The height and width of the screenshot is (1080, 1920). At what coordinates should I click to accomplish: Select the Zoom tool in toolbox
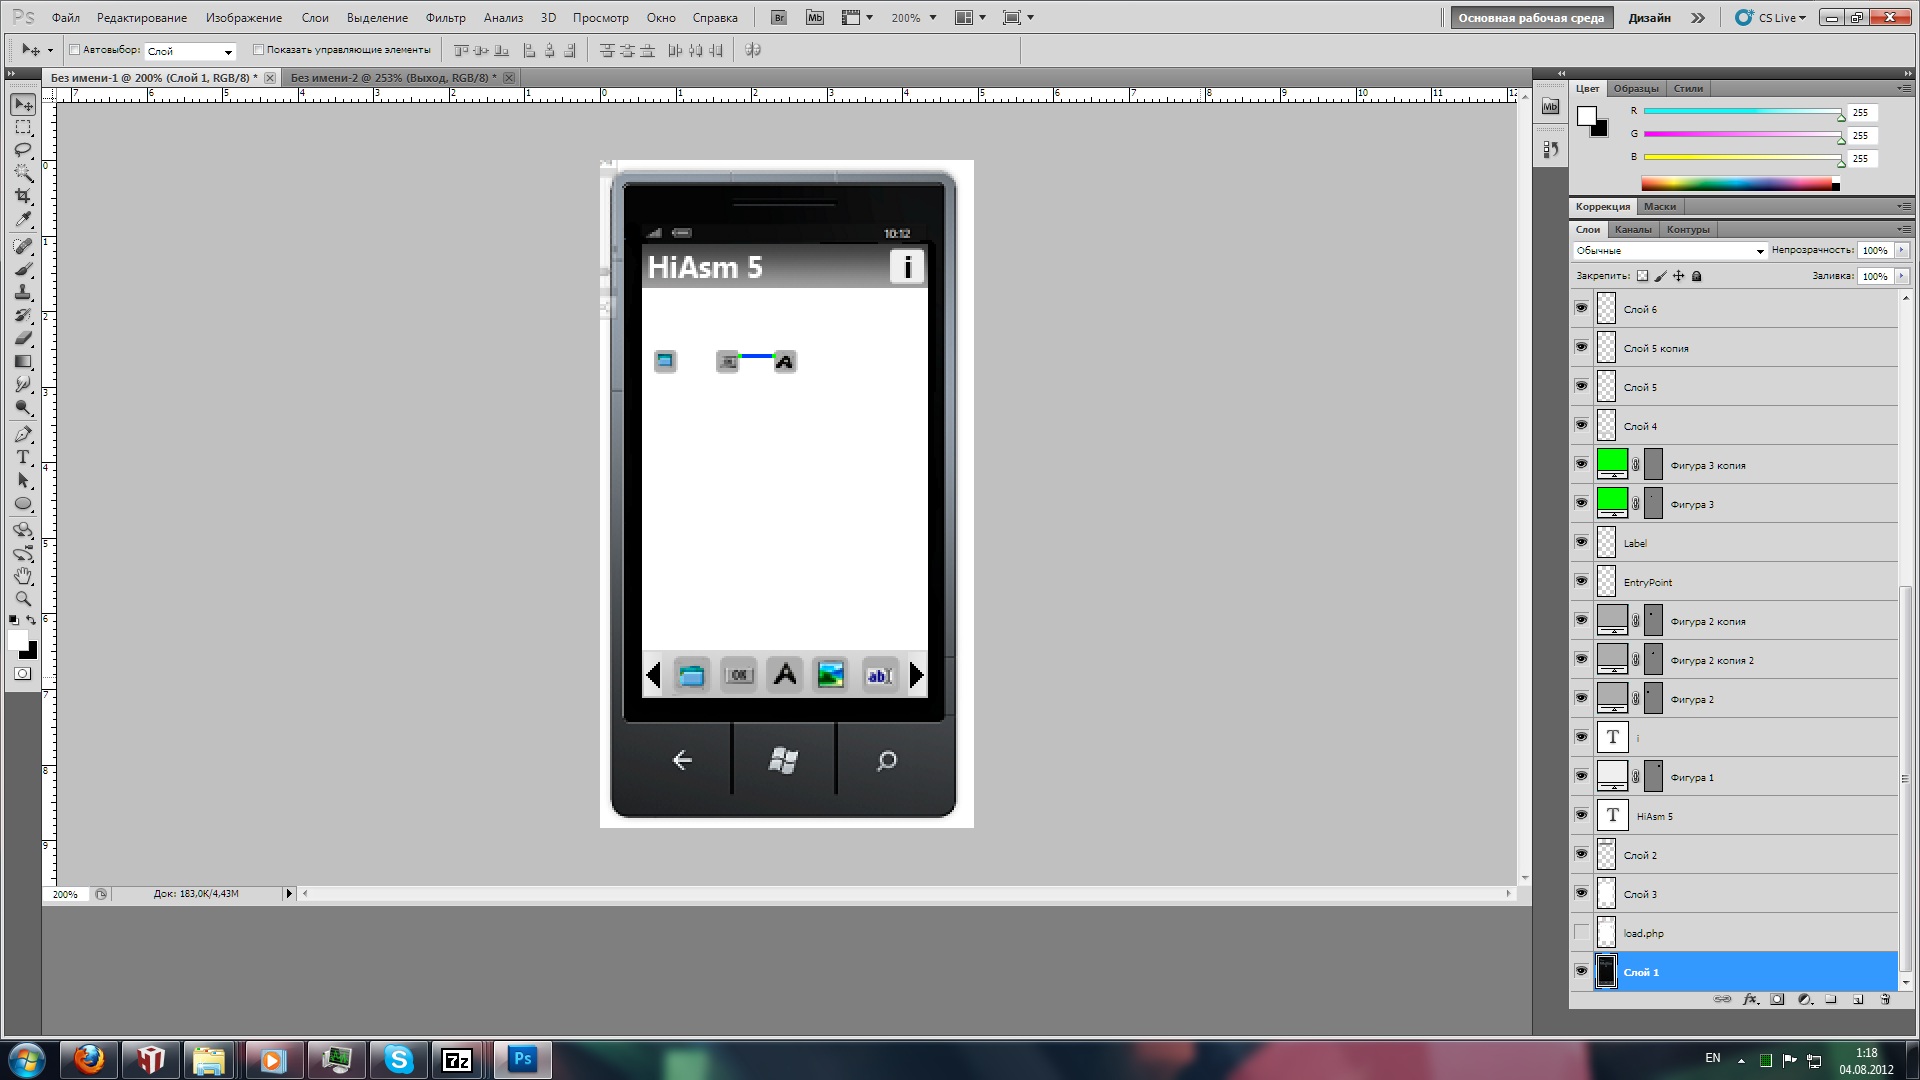[23, 599]
